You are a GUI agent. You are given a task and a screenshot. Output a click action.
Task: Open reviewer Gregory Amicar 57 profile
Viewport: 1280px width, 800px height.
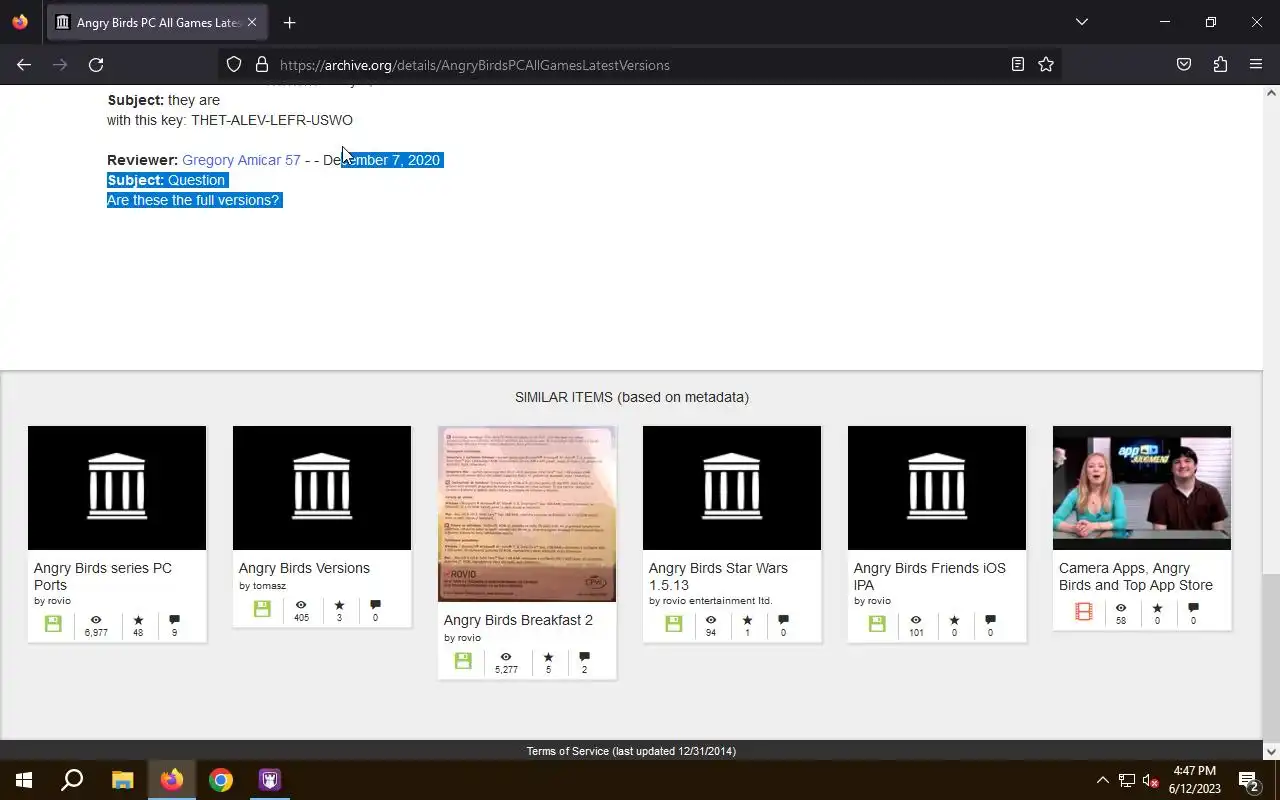pos(241,160)
